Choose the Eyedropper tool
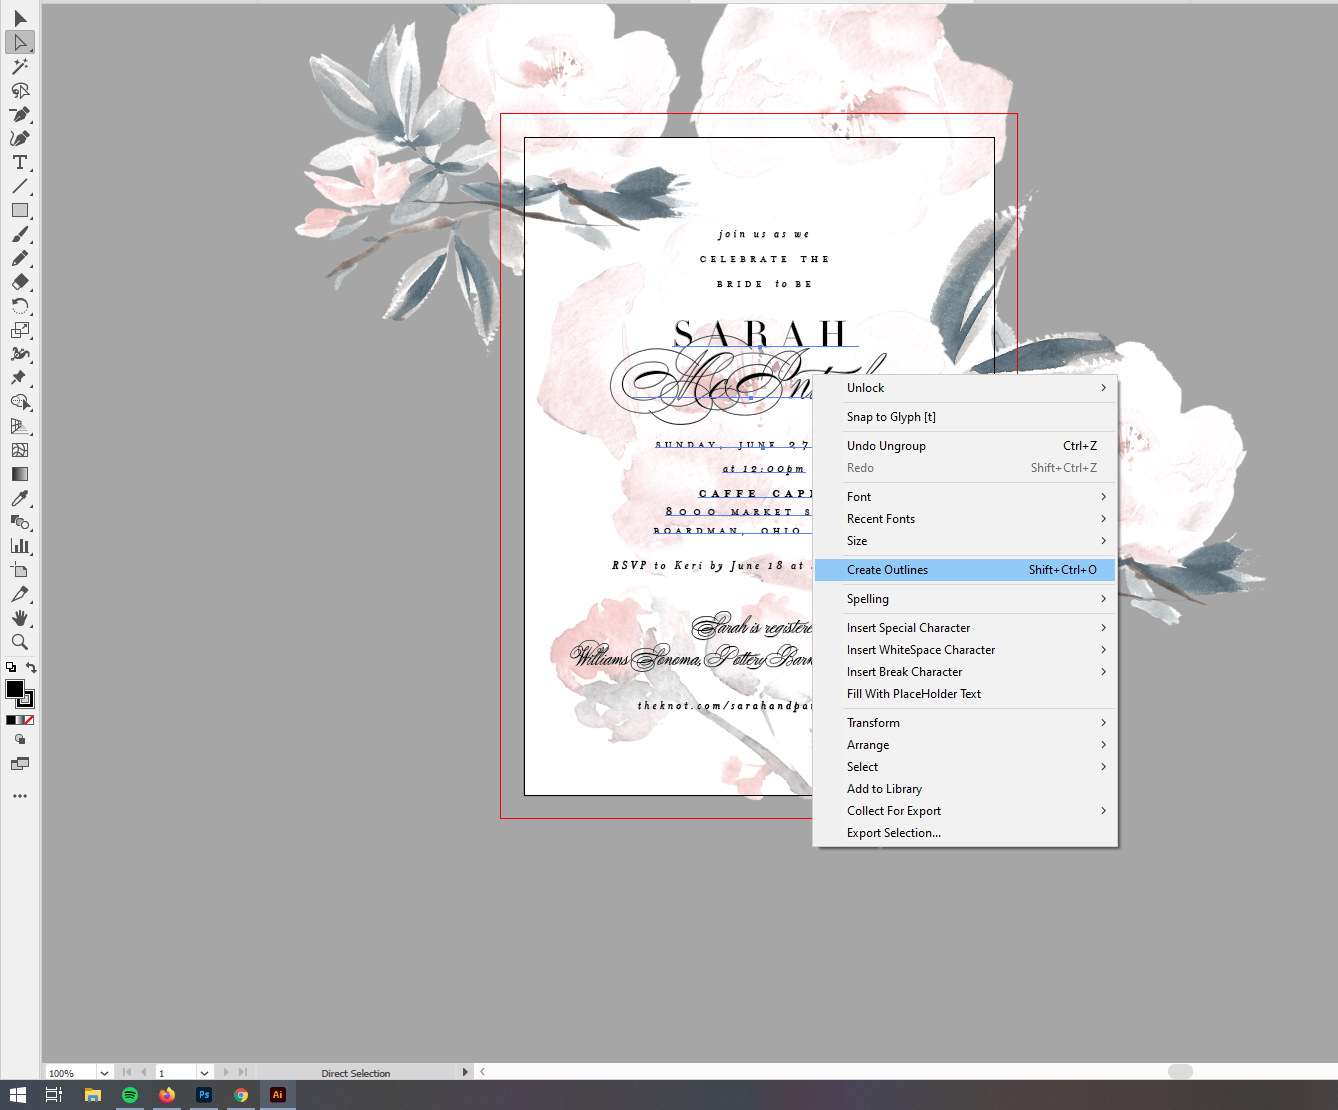1338x1110 pixels. coord(19,498)
